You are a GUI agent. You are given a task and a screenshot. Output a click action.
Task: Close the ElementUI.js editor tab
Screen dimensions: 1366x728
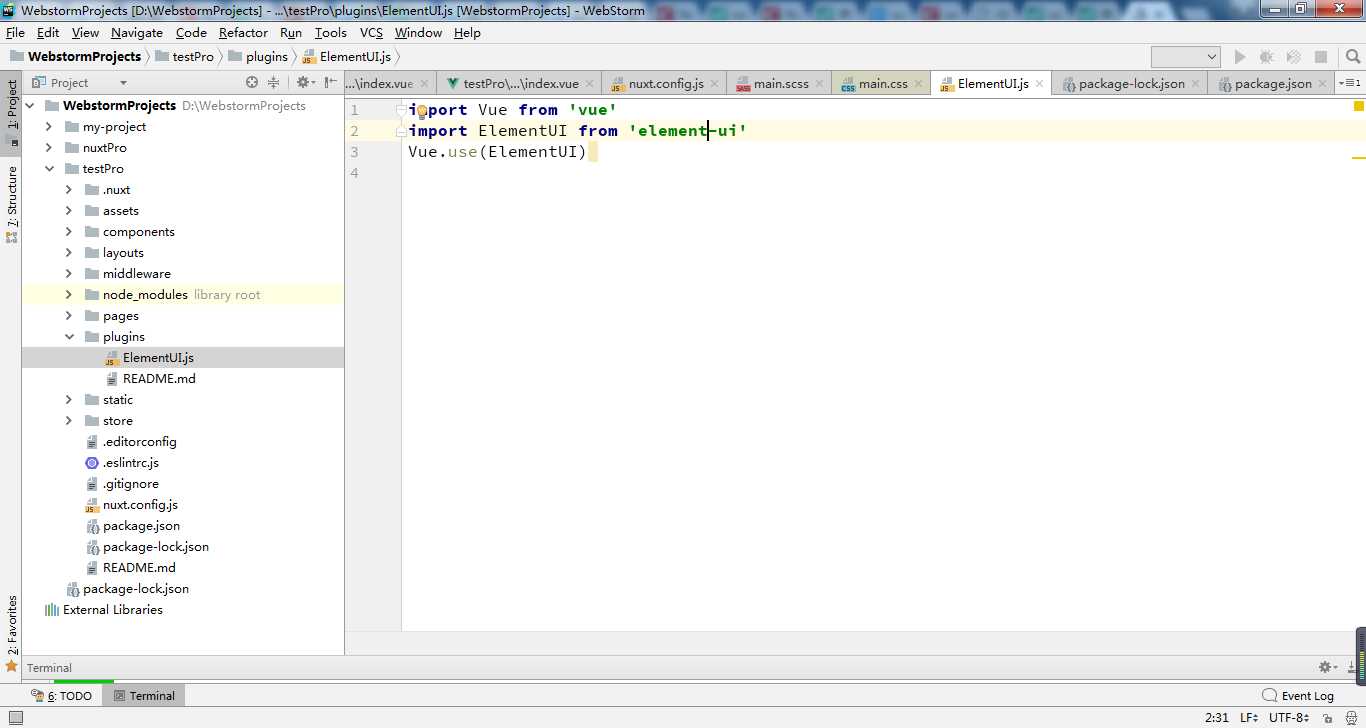(1040, 84)
